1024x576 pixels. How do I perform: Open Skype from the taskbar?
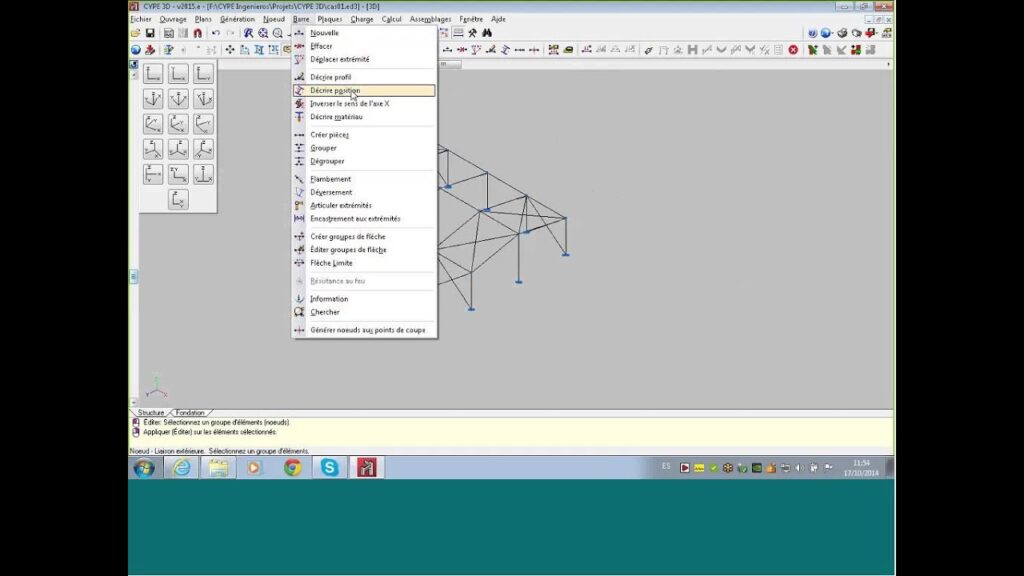(x=329, y=467)
